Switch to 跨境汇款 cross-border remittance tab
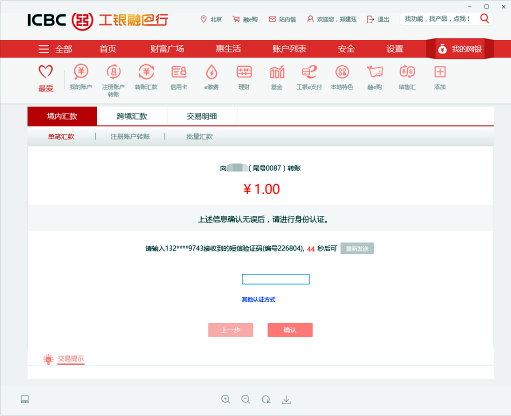Viewport: 511px width, 416px height. 132,116
